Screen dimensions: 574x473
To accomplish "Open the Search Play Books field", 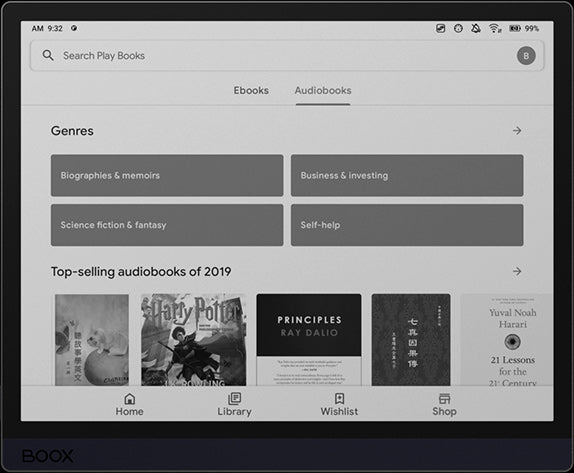I will [287, 56].
